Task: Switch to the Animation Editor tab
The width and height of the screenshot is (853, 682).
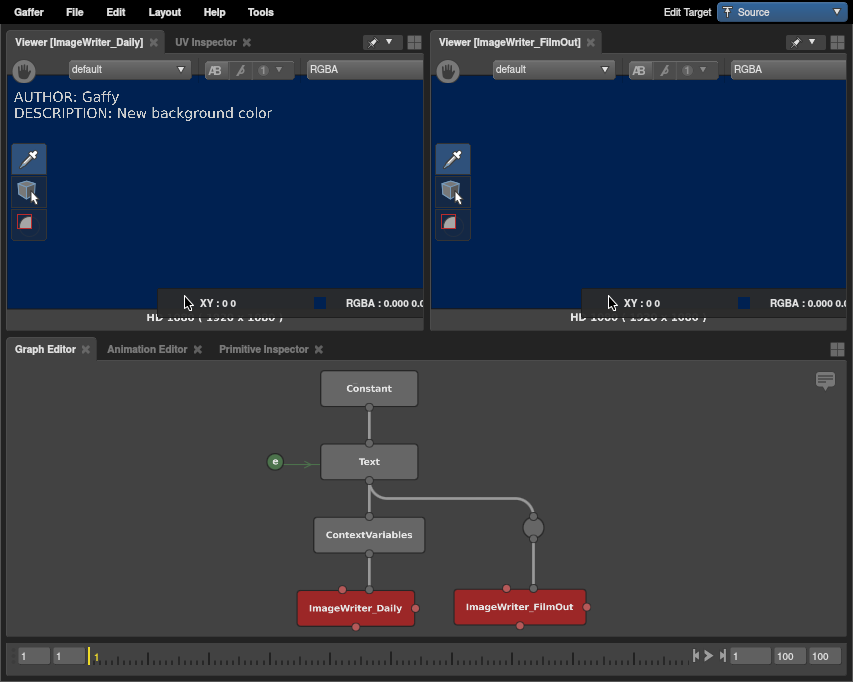Action: click(147, 350)
